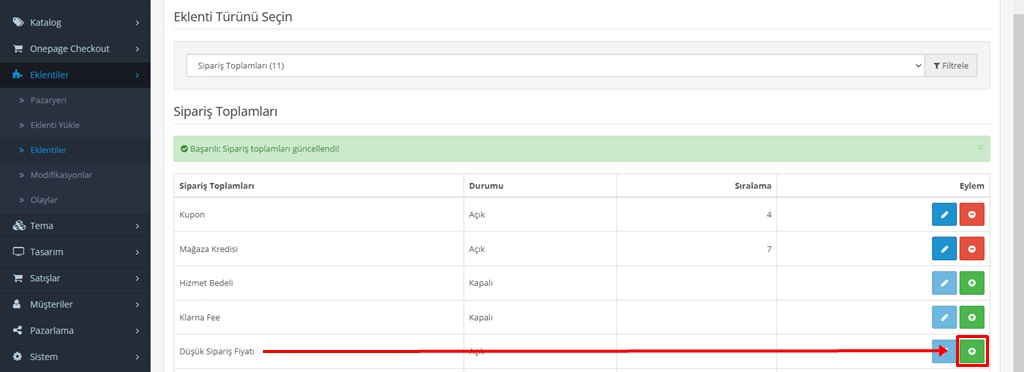Collapse the Eklentiler sidebar section
1024x372 pixels.
[75, 75]
